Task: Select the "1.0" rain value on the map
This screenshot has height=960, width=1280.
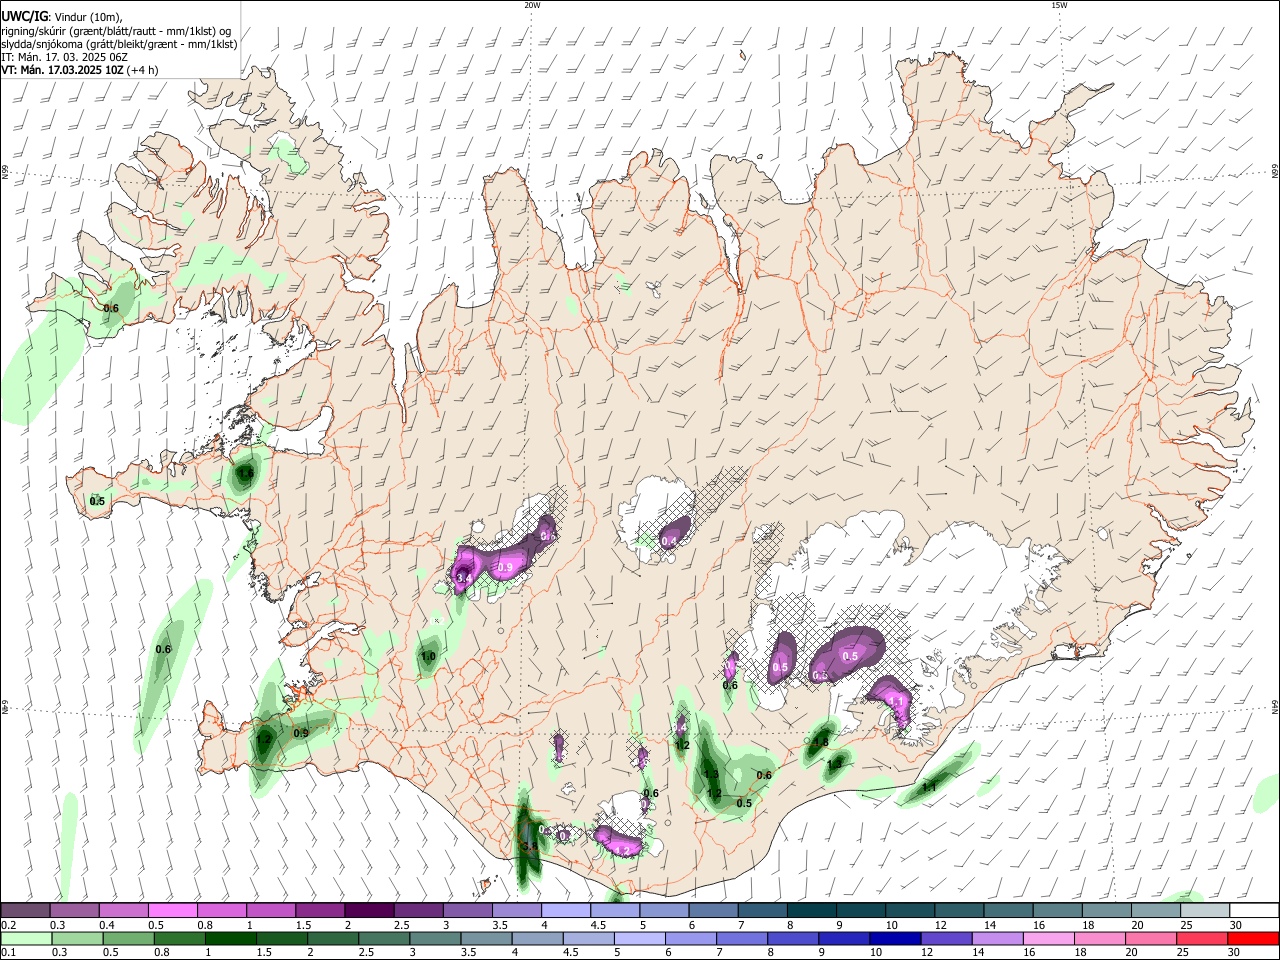Action: click(x=428, y=657)
